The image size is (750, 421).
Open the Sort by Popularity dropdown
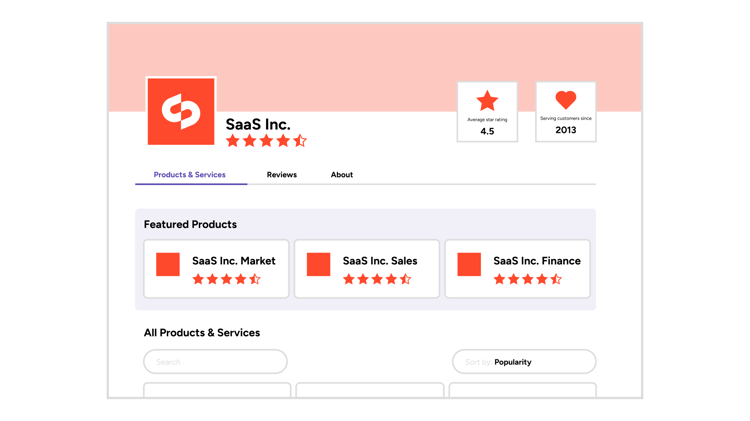[x=524, y=362]
